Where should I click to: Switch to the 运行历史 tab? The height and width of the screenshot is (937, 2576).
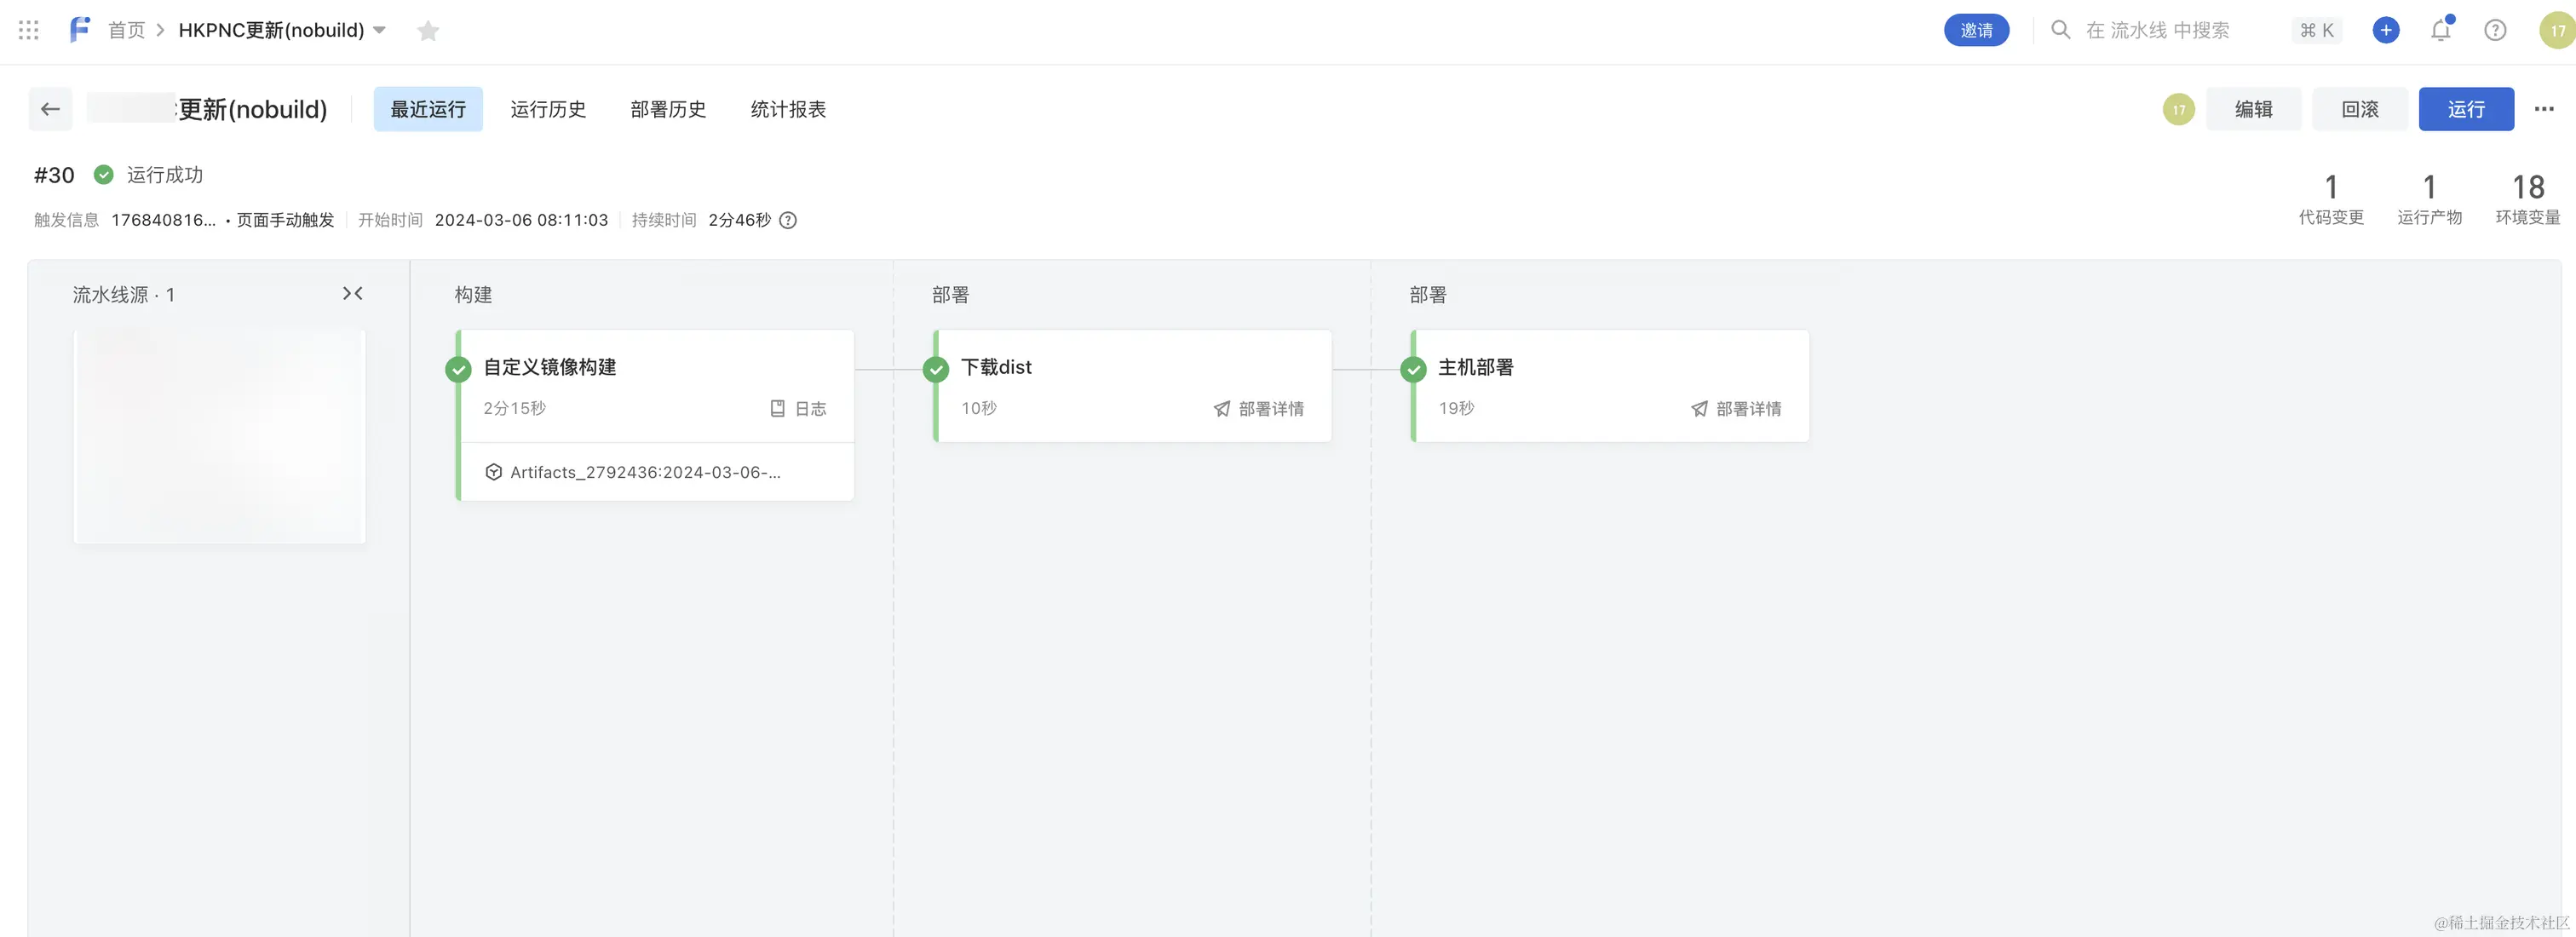[547, 109]
